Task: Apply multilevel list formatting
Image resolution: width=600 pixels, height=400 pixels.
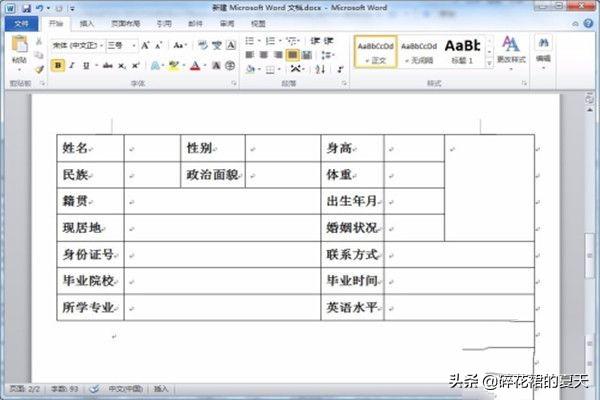Action: (x=291, y=41)
